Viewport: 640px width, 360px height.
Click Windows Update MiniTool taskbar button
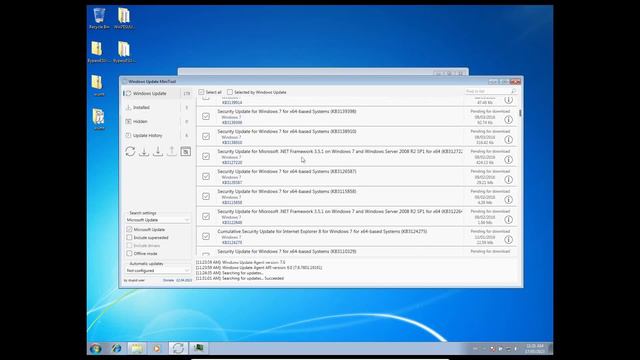(x=178, y=348)
